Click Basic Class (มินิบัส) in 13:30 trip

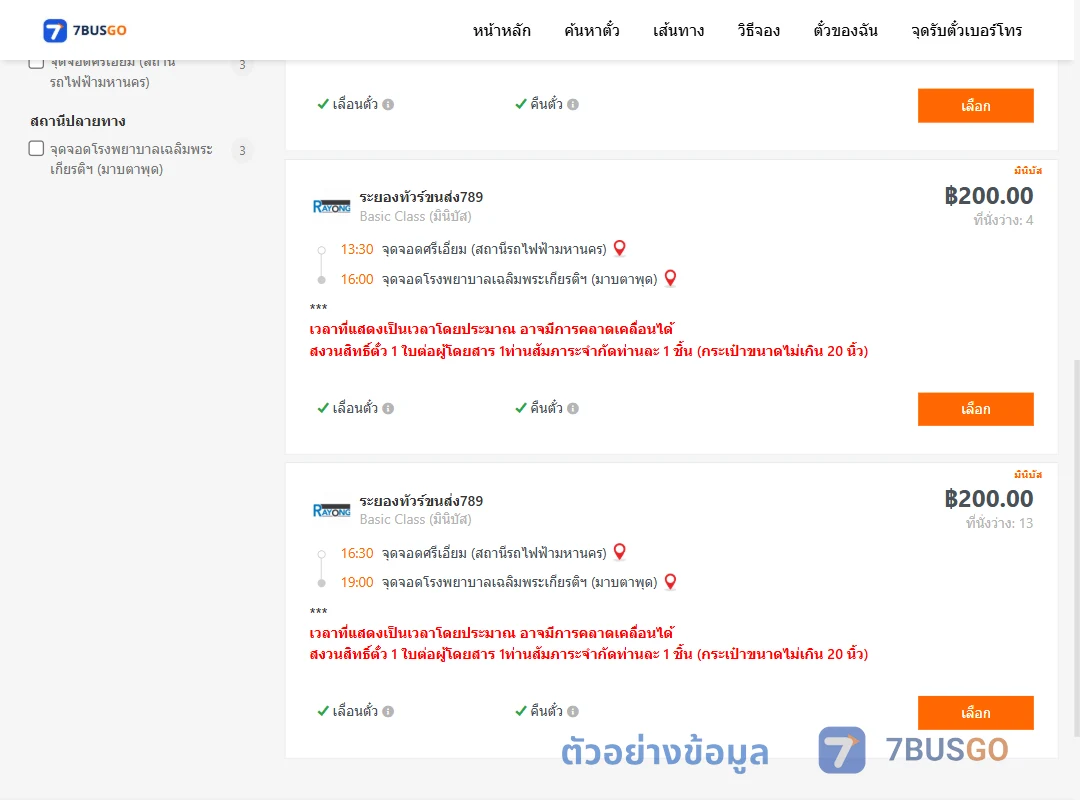point(415,216)
